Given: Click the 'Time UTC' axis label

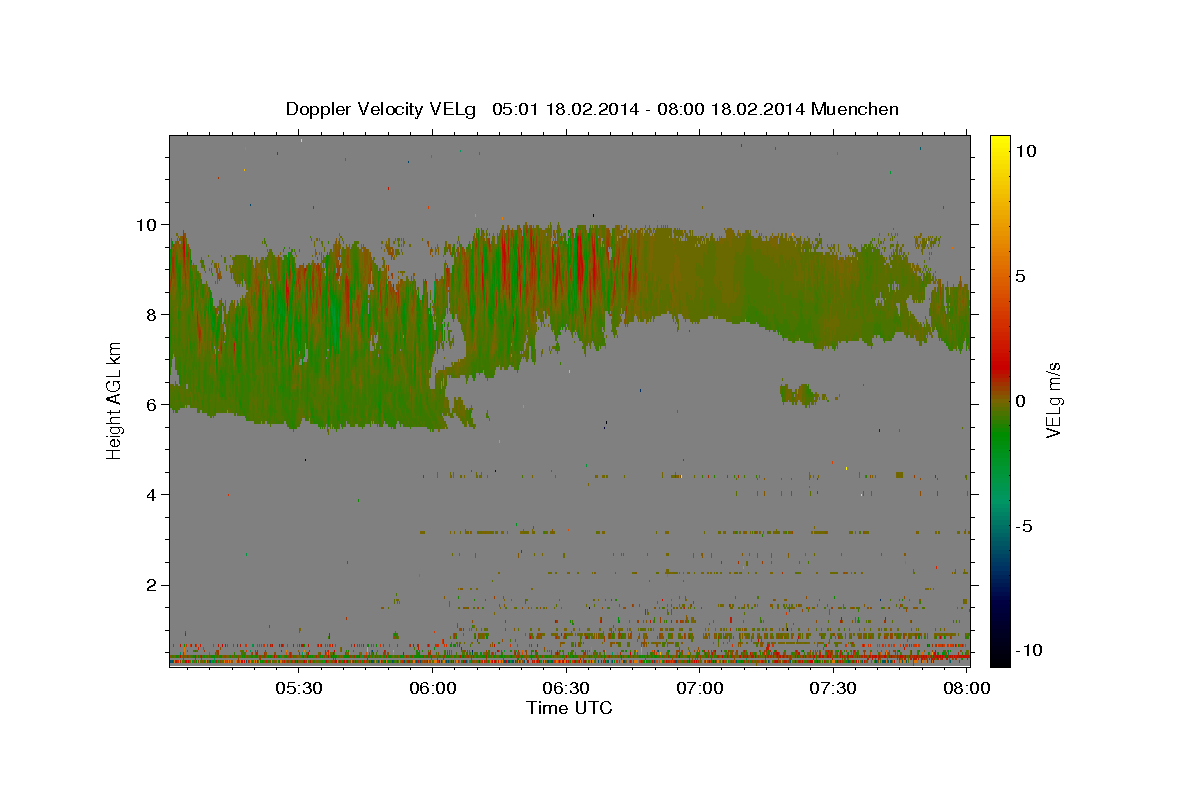Looking at the screenshot, I should click(569, 708).
